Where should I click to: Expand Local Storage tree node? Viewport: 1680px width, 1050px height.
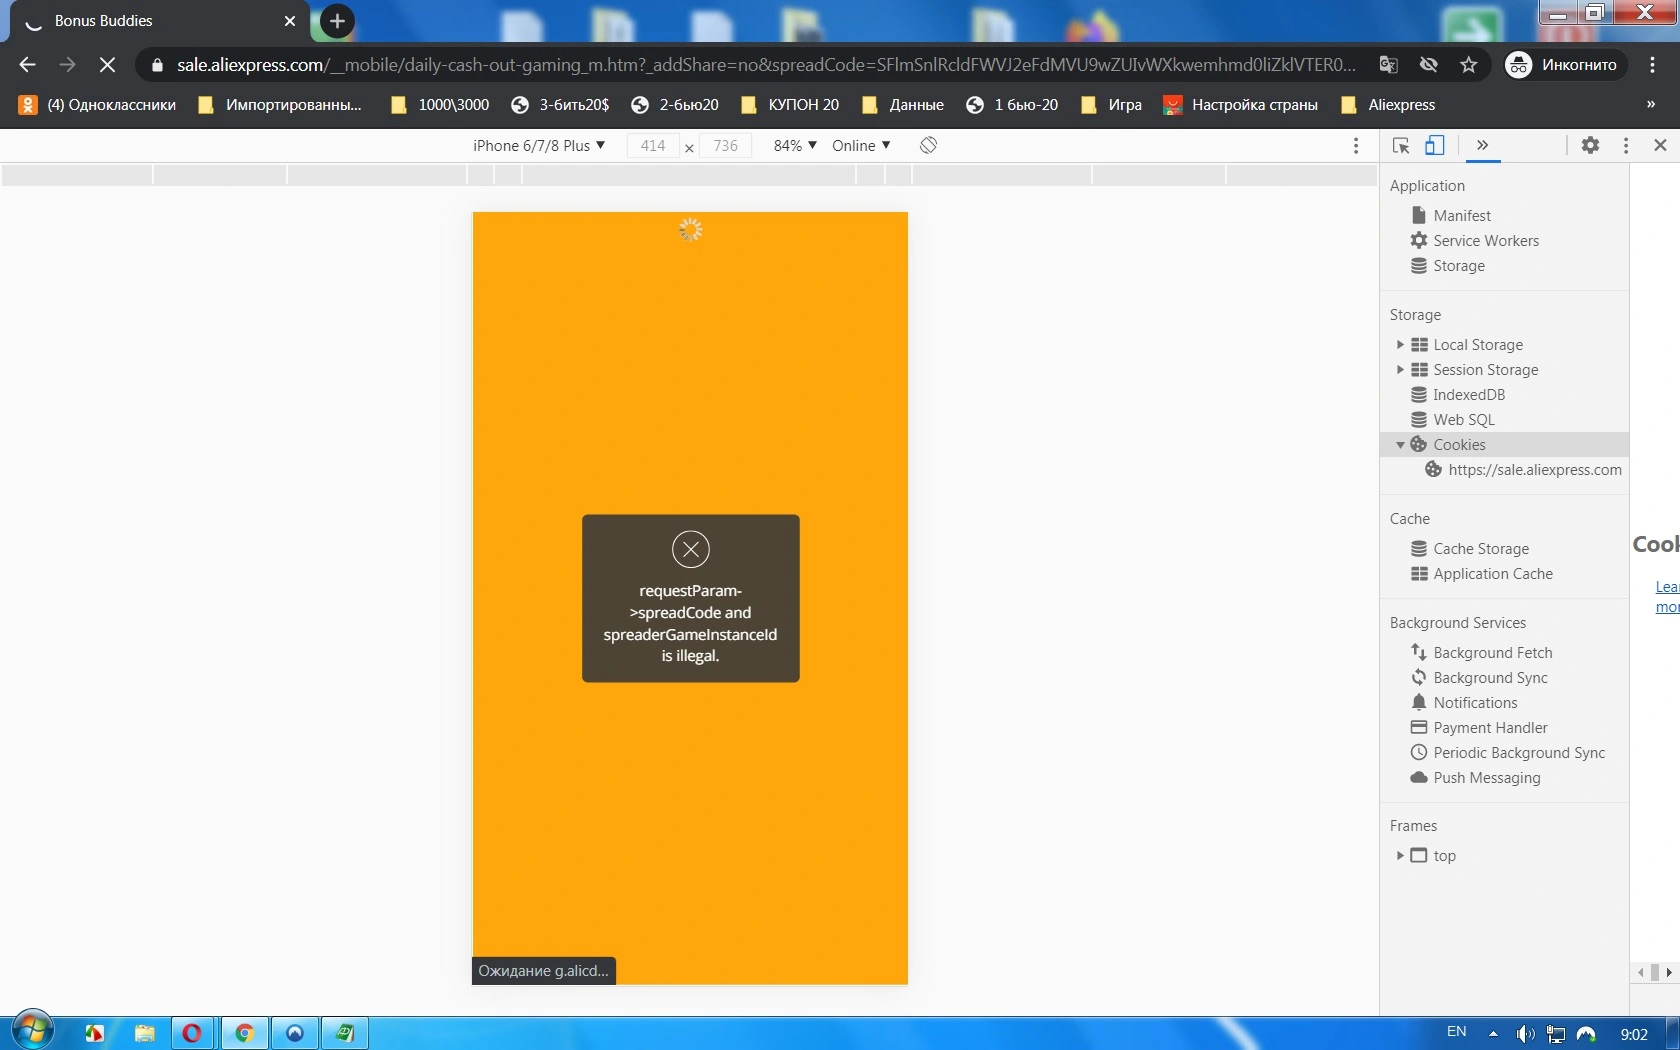pyautogui.click(x=1400, y=345)
